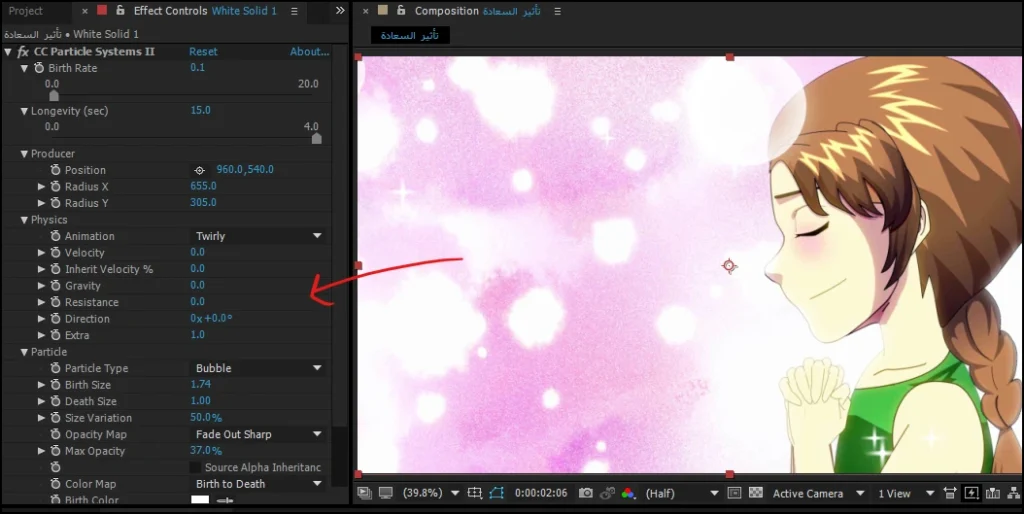This screenshot has height=514, width=1024.
Task: Toggle pixel aspect ratio correction icon
Action: click(x=950, y=493)
